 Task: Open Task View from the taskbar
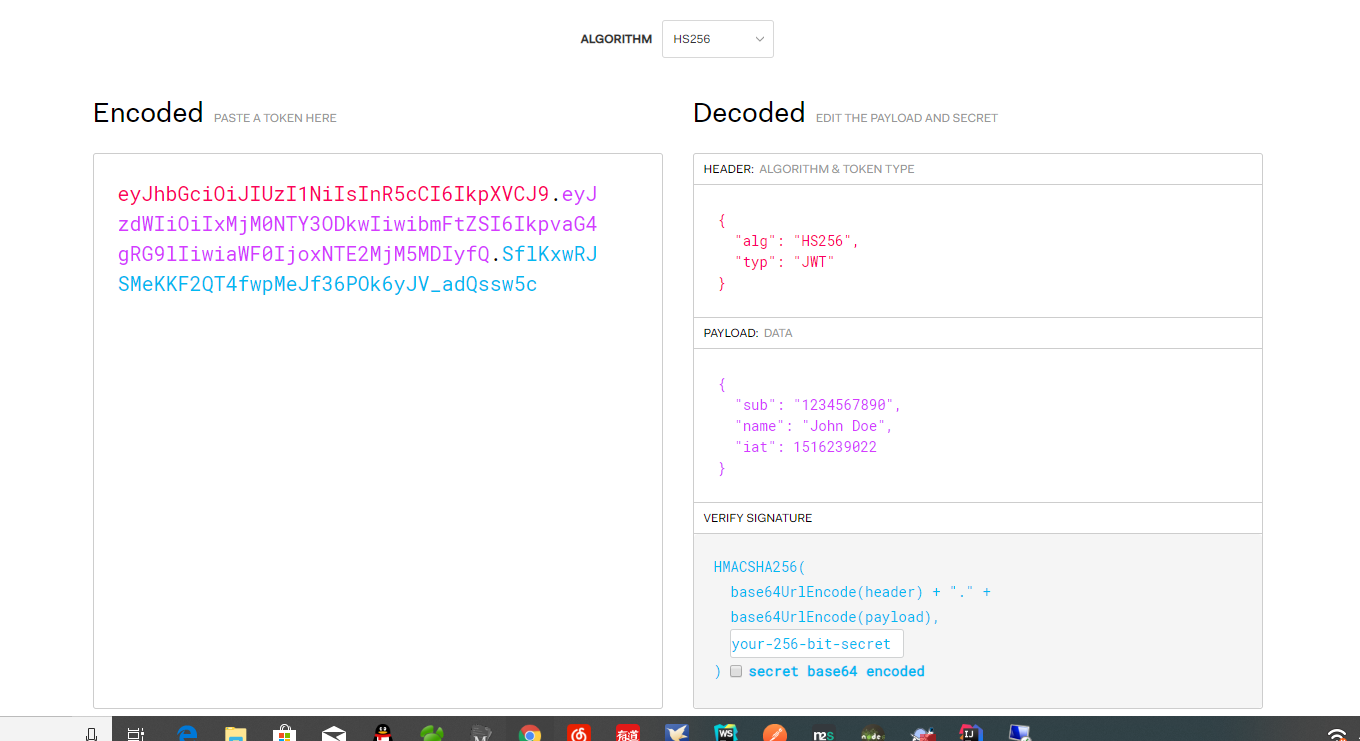136,733
